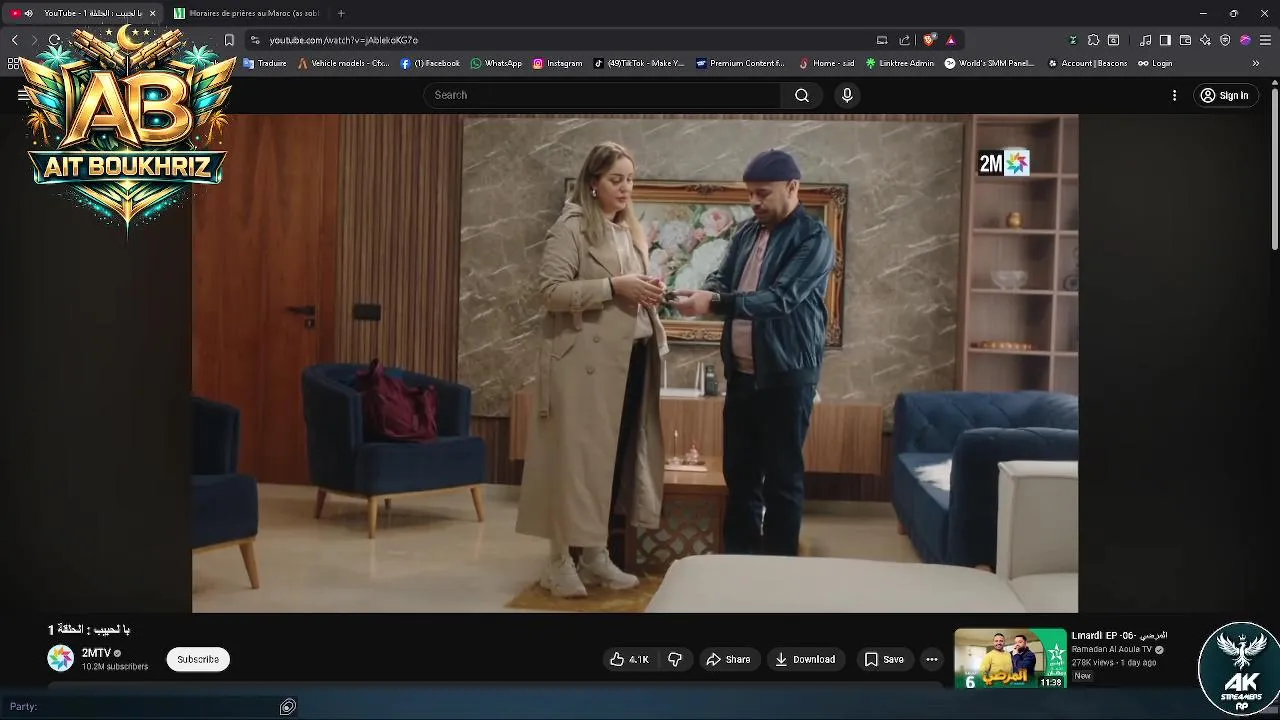Open World's SMM Panel bookmark
Viewport: 1280px width, 720px height.
(x=990, y=63)
